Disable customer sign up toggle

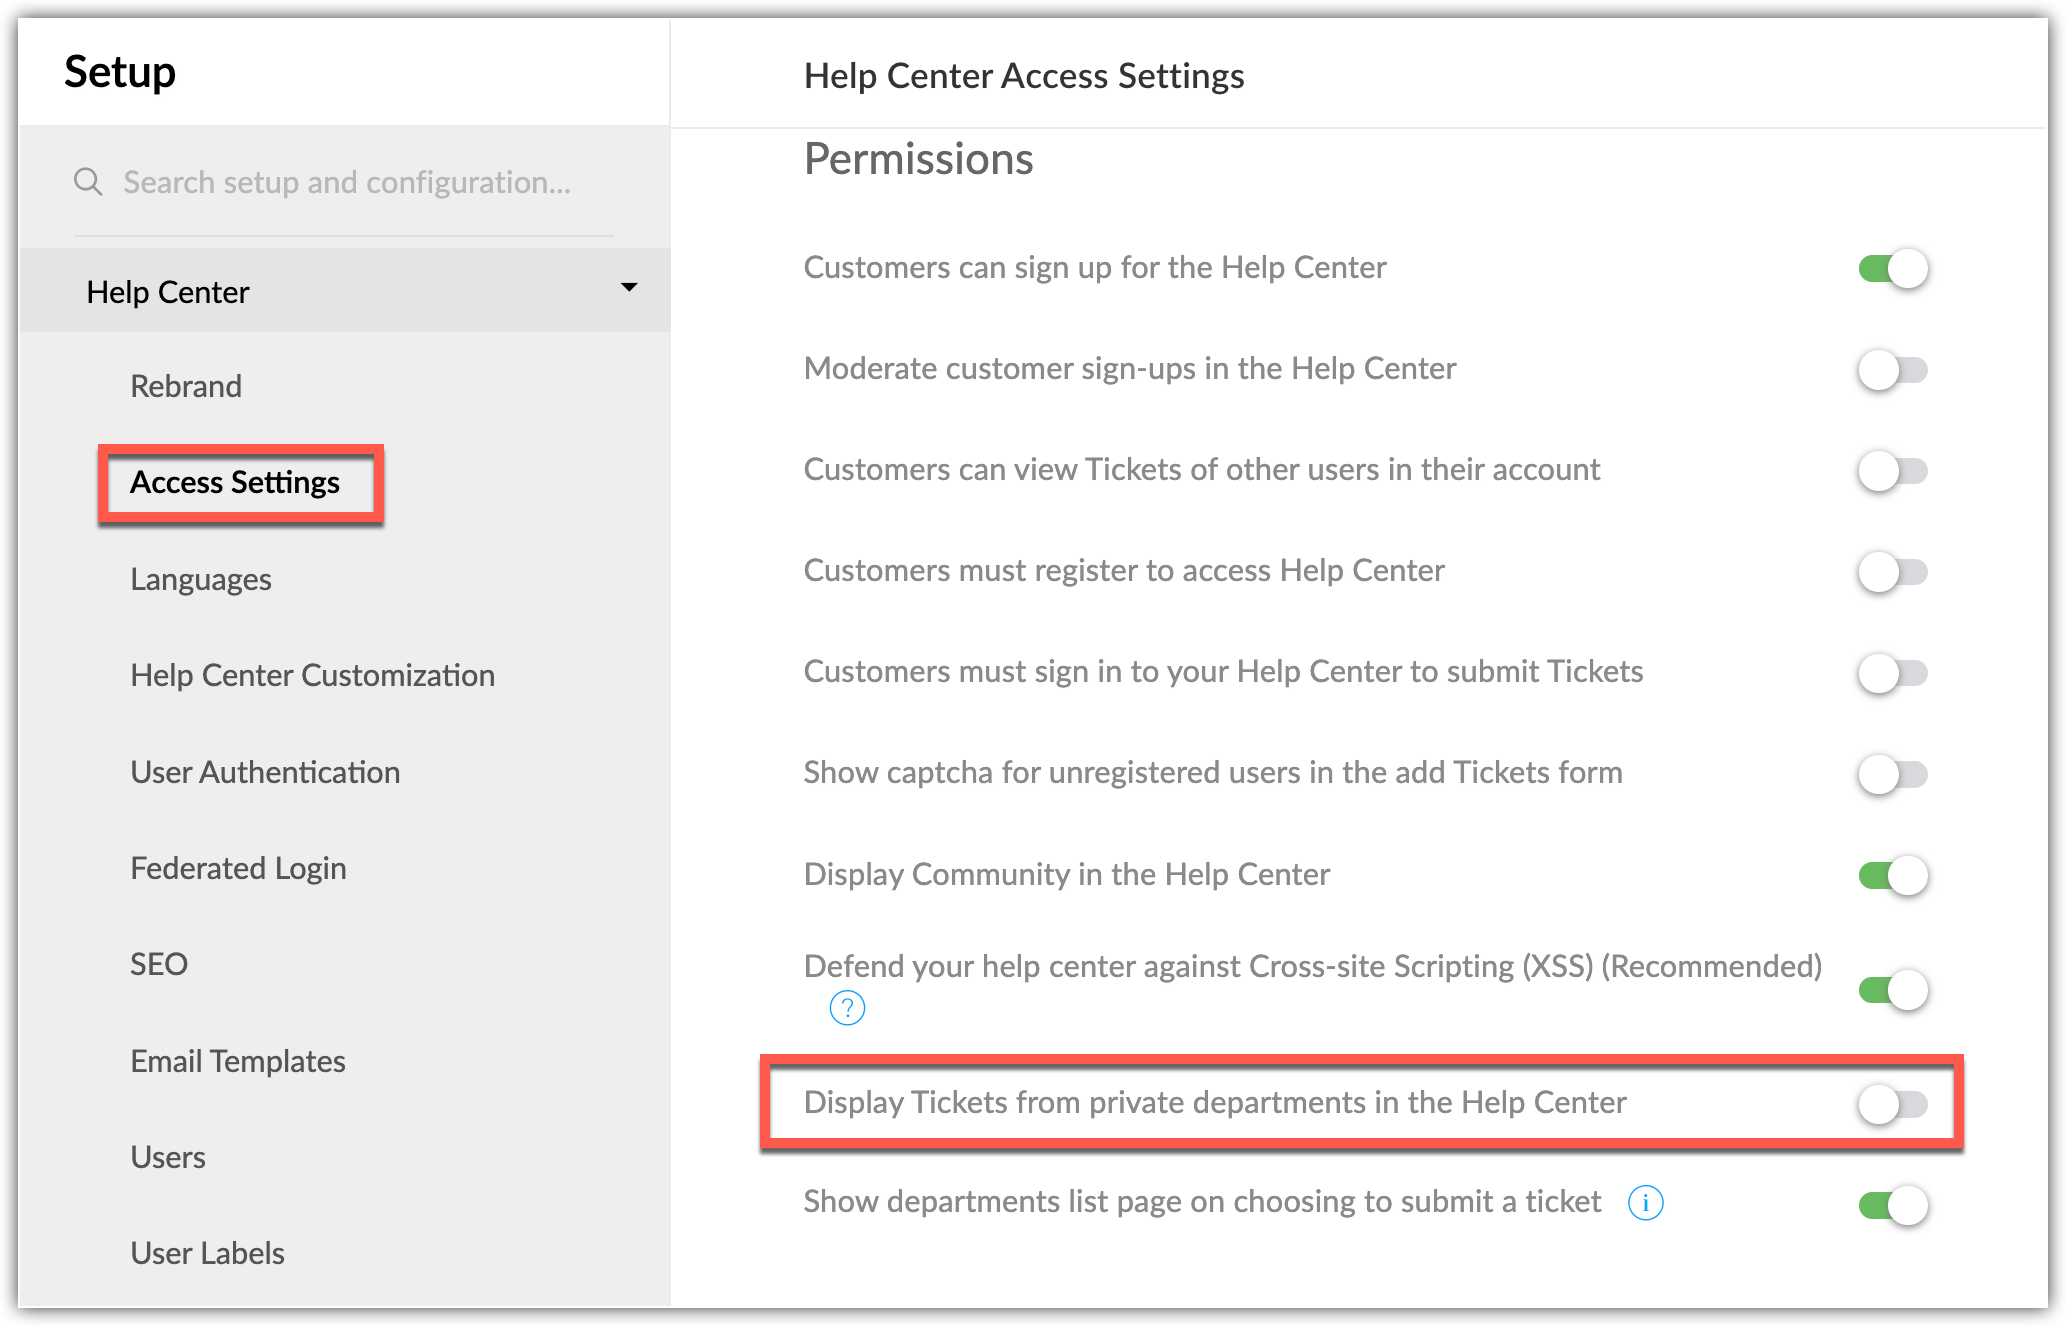(1892, 269)
